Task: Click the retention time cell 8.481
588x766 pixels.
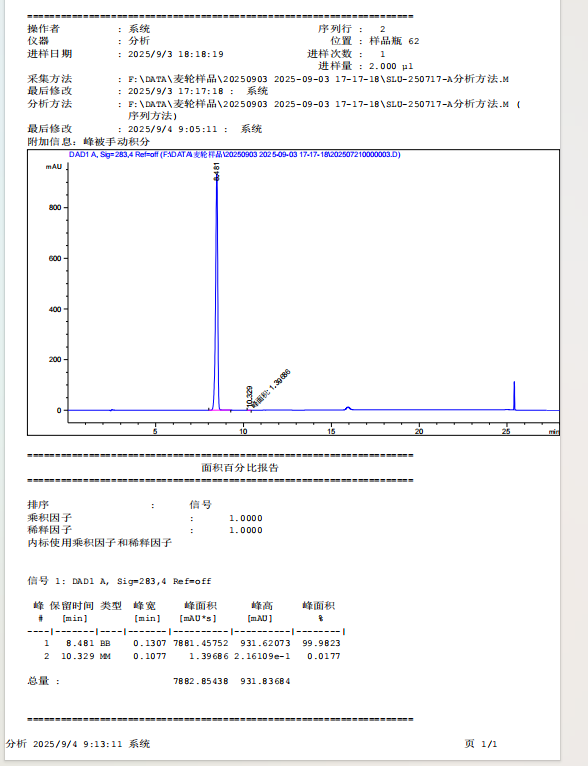Action: (80, 643)
